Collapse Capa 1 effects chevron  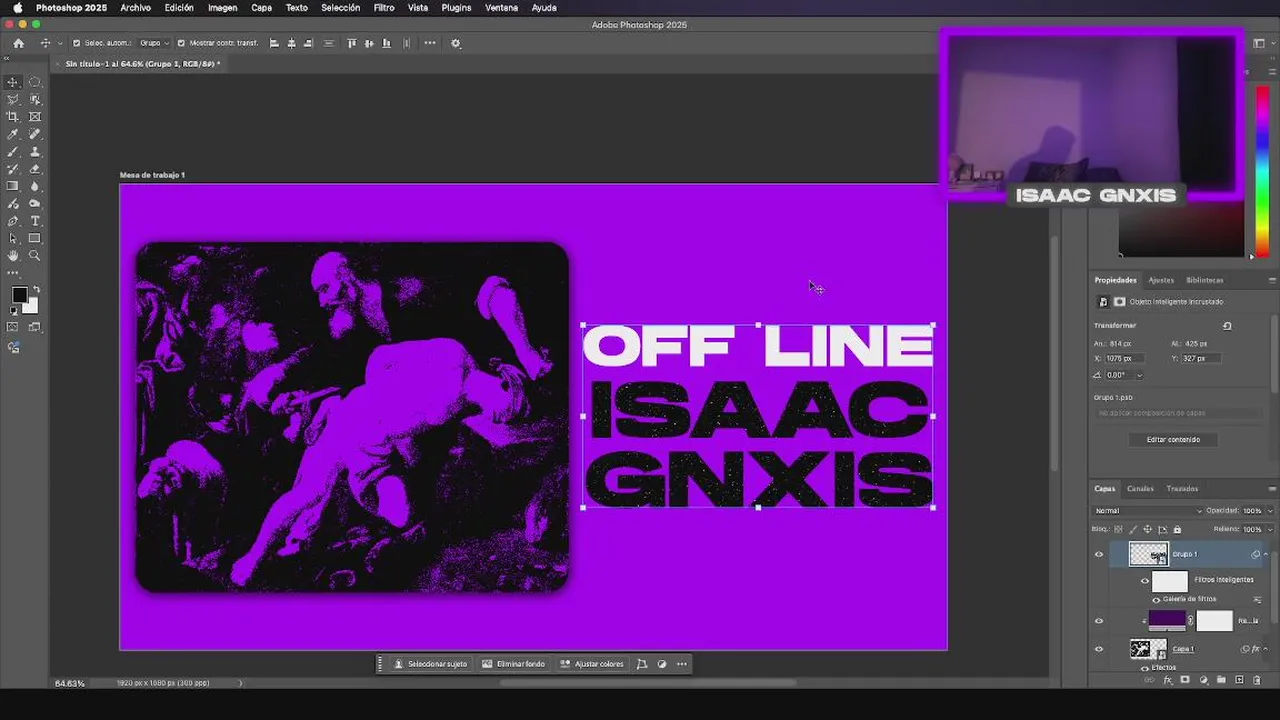pyautogui.click(x=1266, y=649)
